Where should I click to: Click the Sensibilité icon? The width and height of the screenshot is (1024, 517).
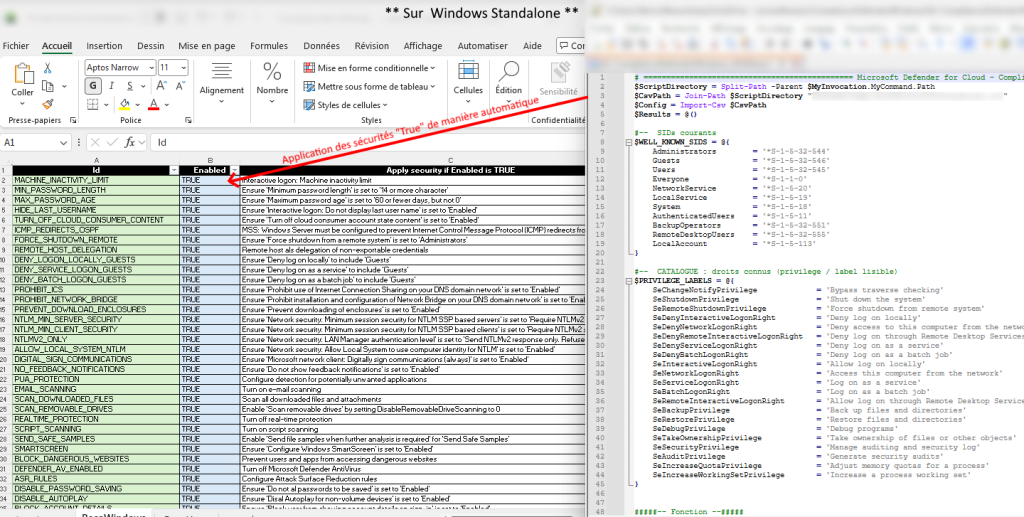[x=559, y=73]
